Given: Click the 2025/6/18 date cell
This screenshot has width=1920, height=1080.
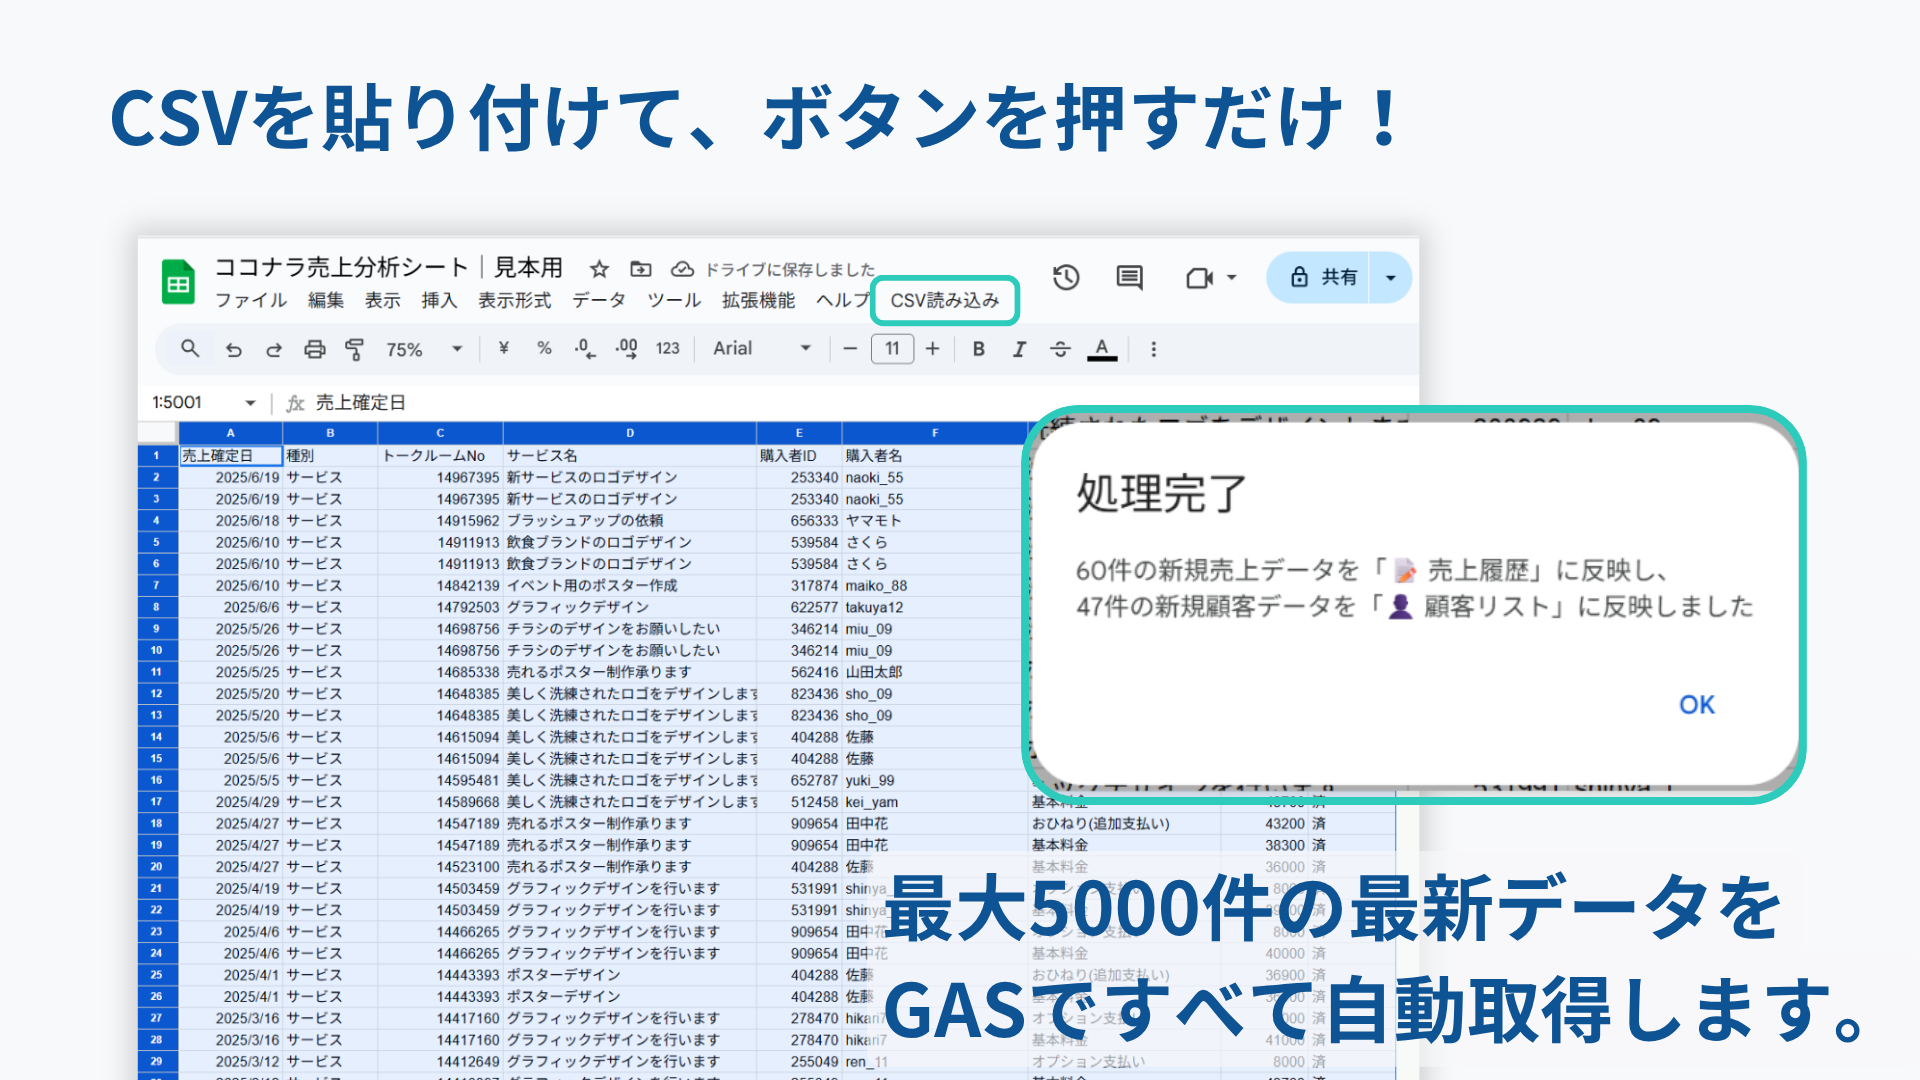Looking at the screenshot, I should (231, 520).
